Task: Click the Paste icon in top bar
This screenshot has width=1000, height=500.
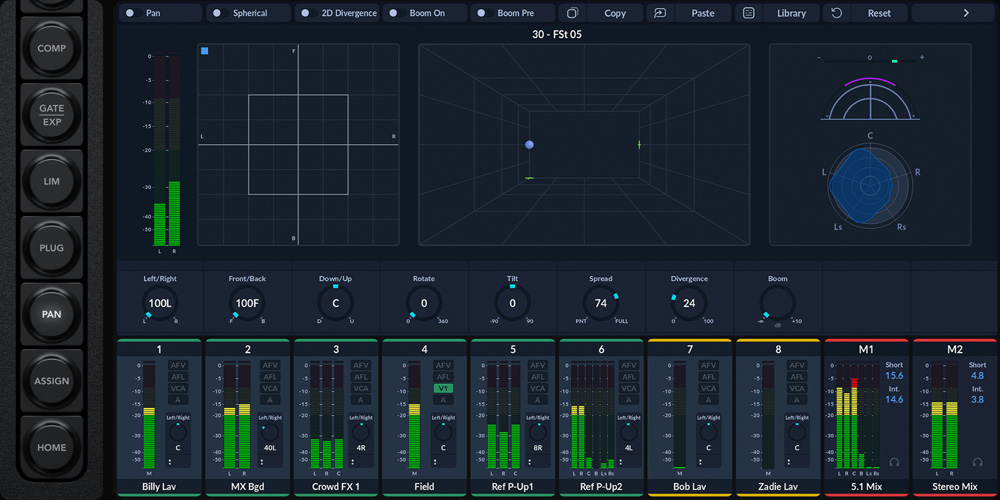Action: coord(659,13)
